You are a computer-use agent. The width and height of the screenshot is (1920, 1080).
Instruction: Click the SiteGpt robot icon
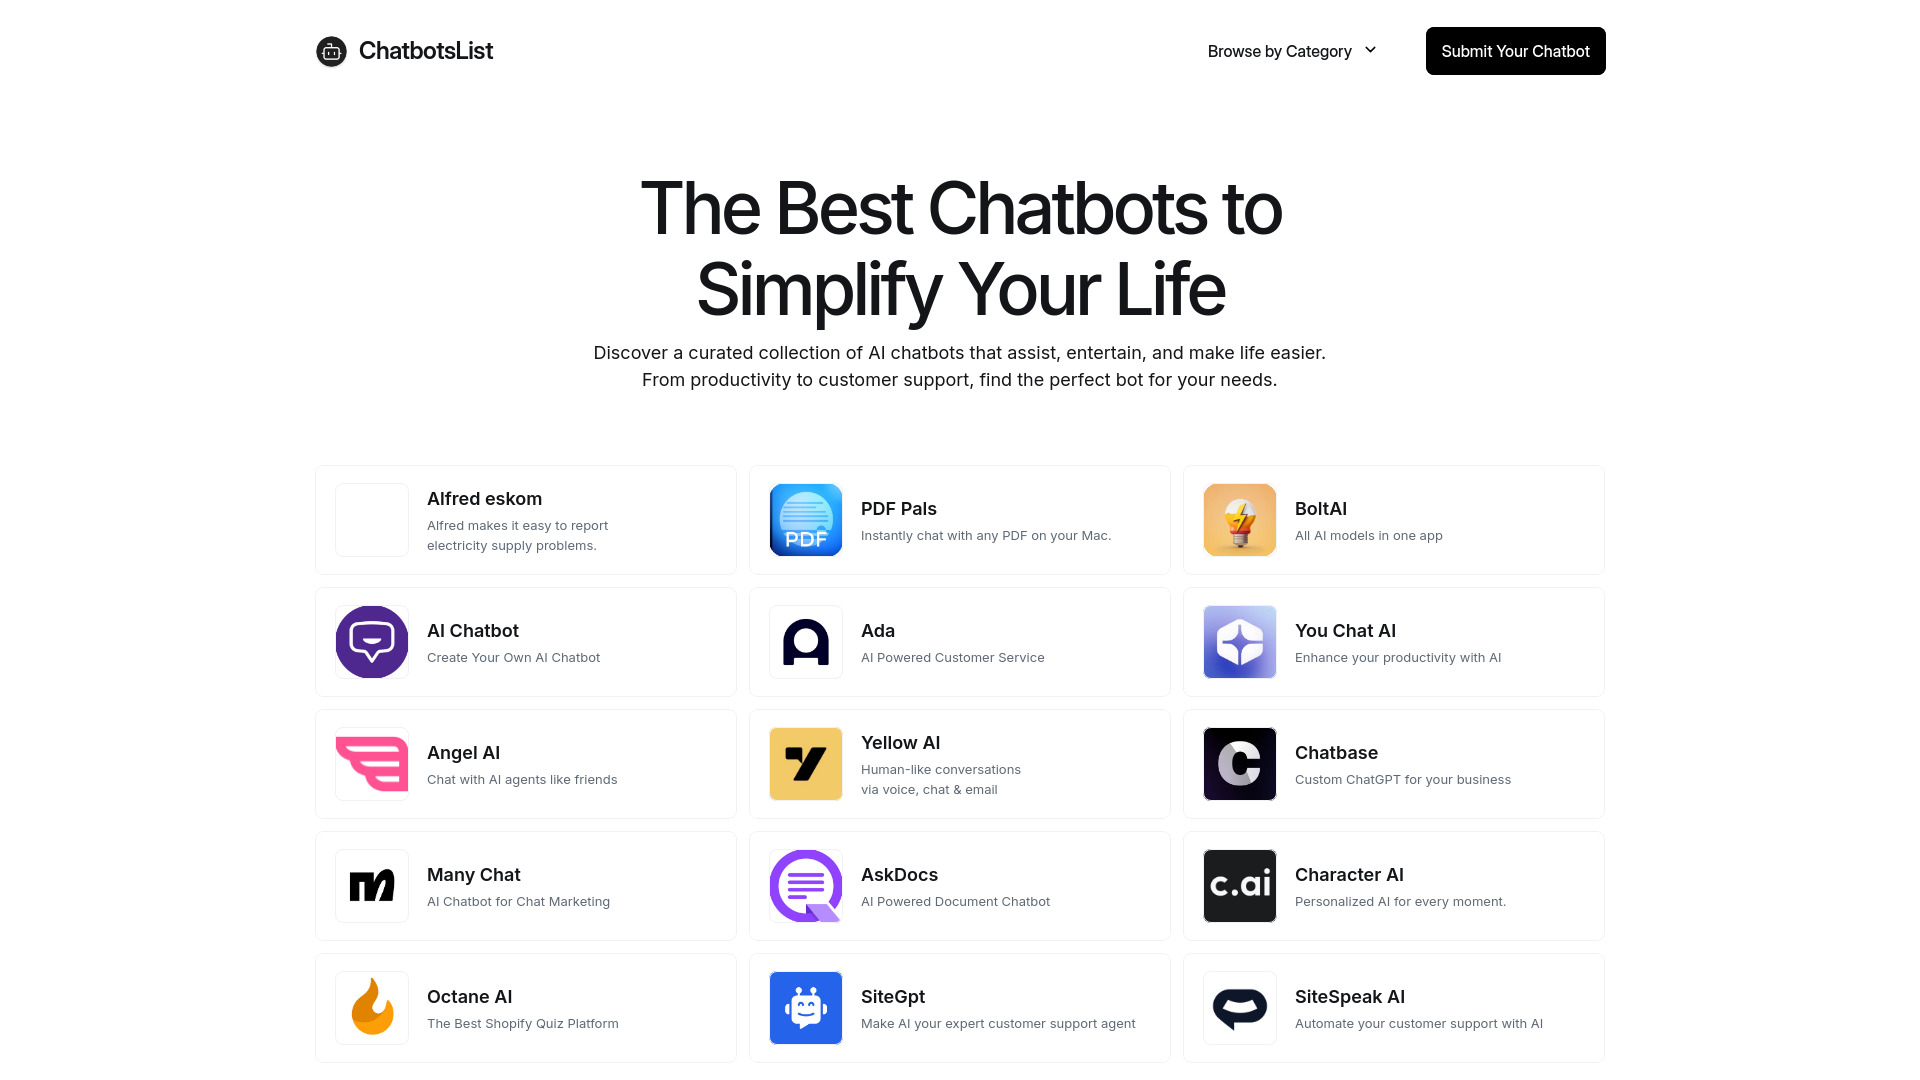[x=804, y=1007]
